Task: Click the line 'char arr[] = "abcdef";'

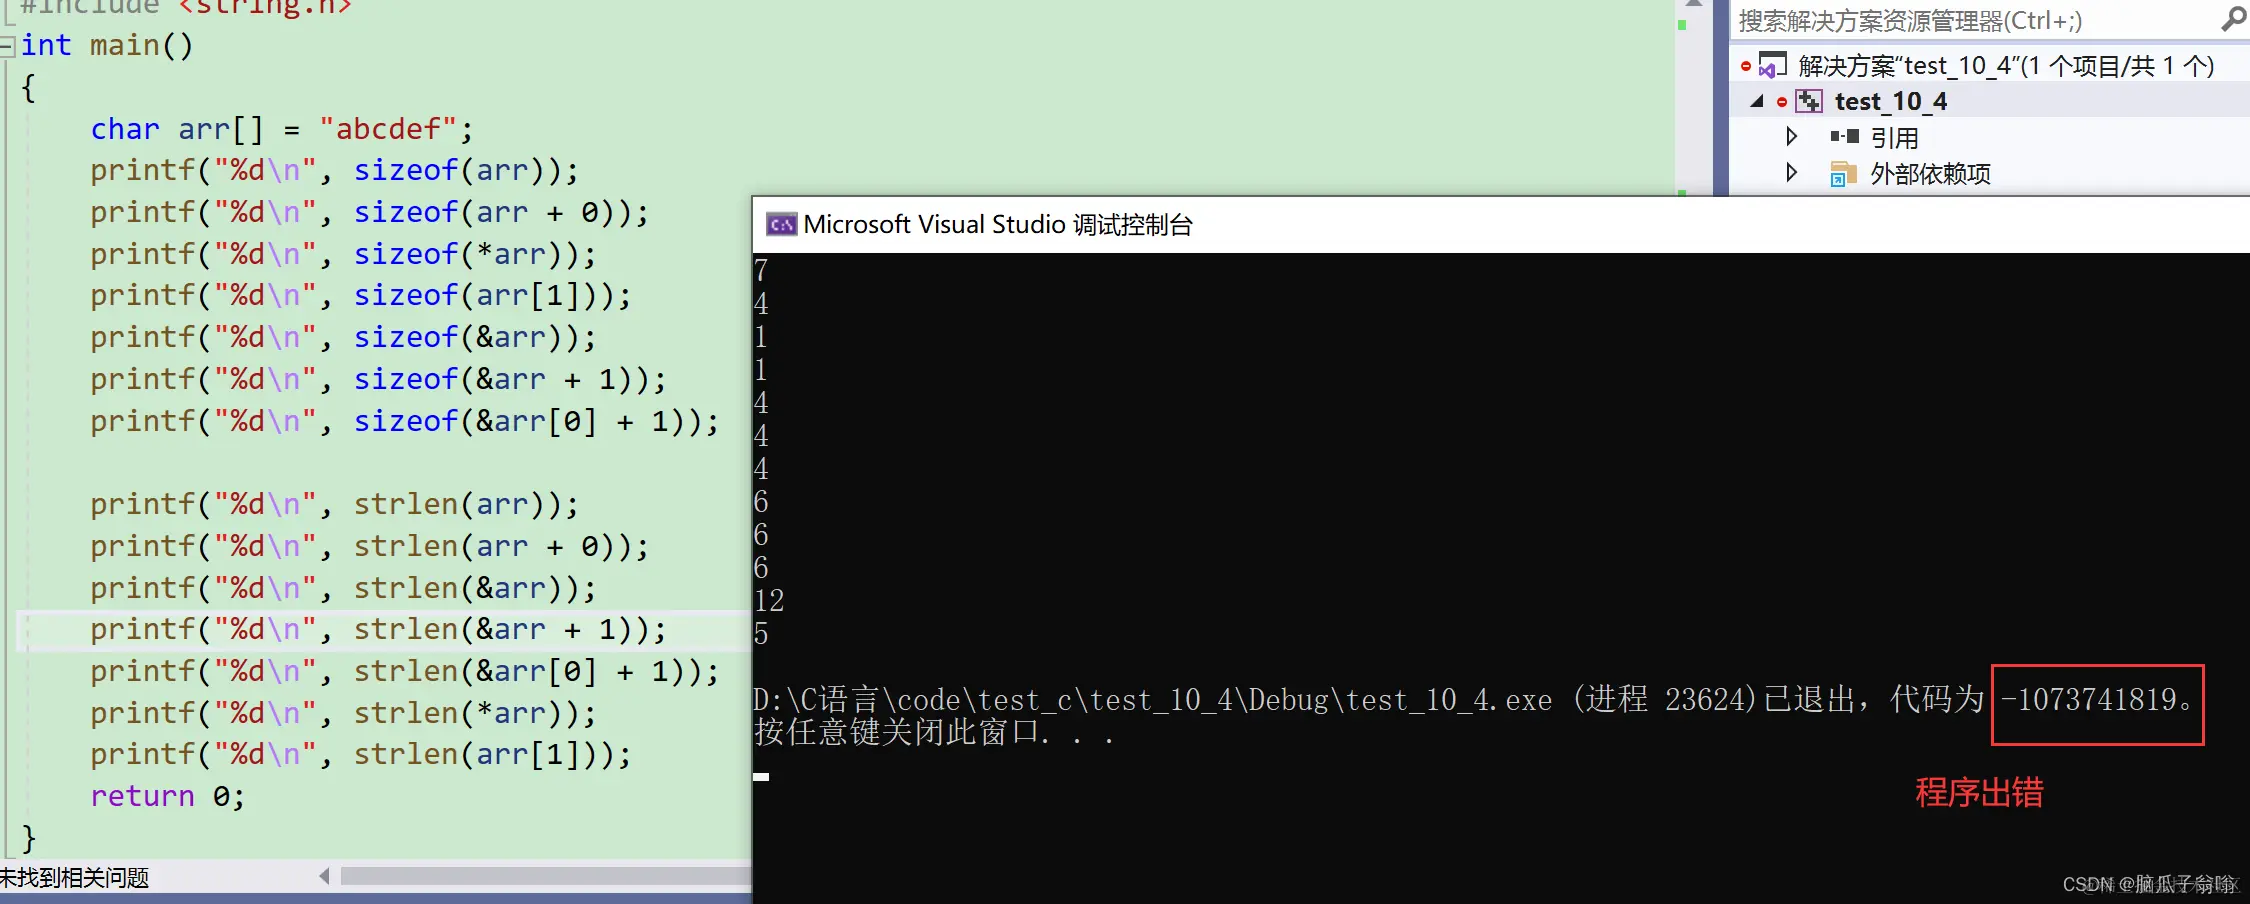Action: [x=281, y=129]
